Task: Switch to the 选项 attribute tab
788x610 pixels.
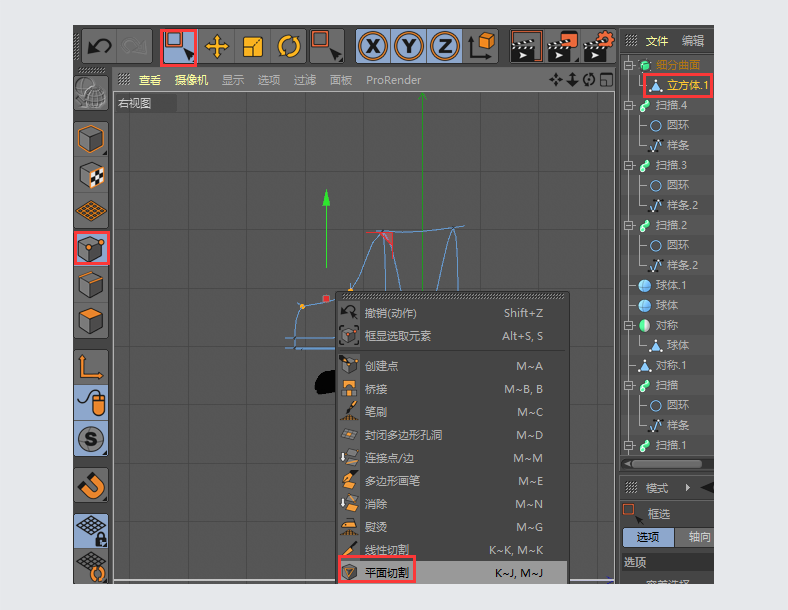Action: 648,537
